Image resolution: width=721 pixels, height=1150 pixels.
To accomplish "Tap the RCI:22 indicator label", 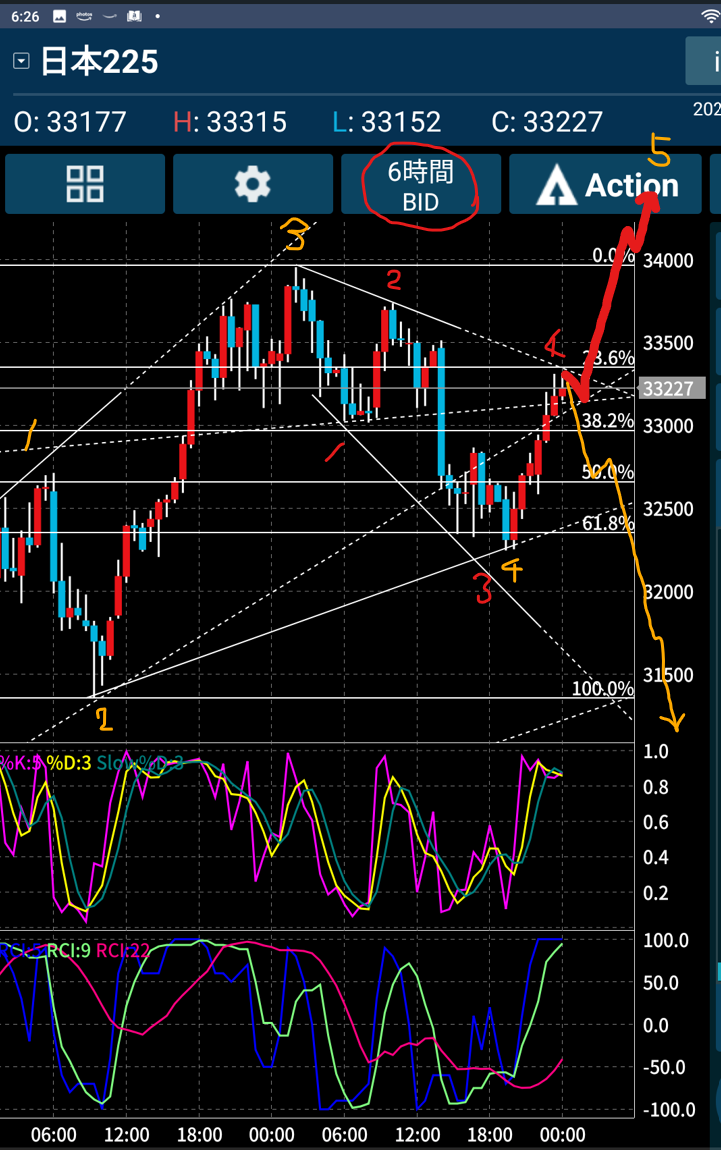I will point(123,950).
